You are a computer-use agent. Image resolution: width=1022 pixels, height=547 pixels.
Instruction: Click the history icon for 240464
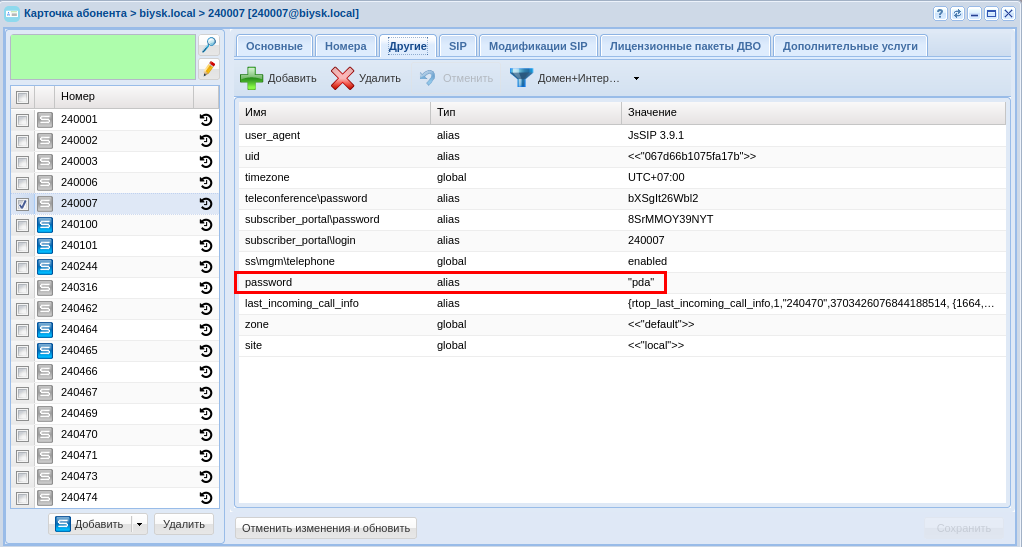206,330
